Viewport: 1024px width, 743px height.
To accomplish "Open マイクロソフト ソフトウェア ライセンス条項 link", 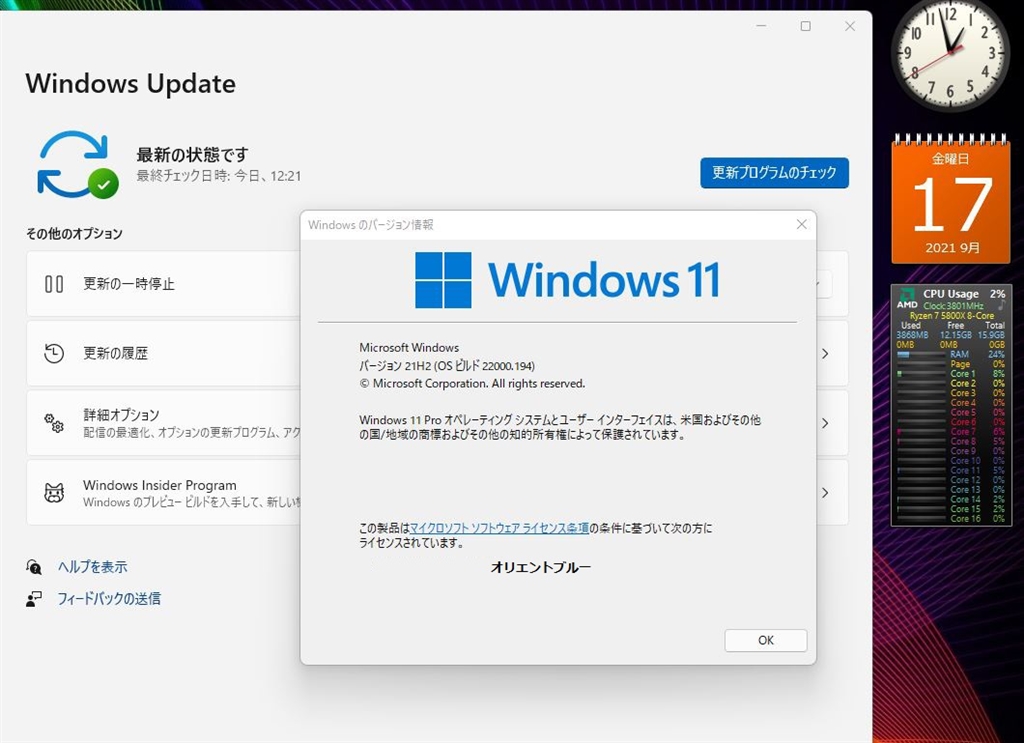I will [500, 528].
